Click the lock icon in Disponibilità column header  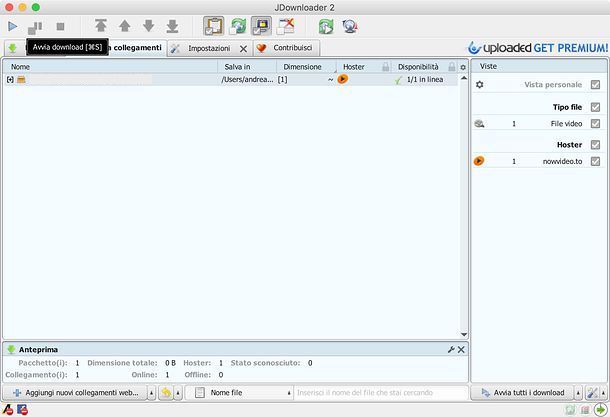pyautogui.click(x=452, y=67)
